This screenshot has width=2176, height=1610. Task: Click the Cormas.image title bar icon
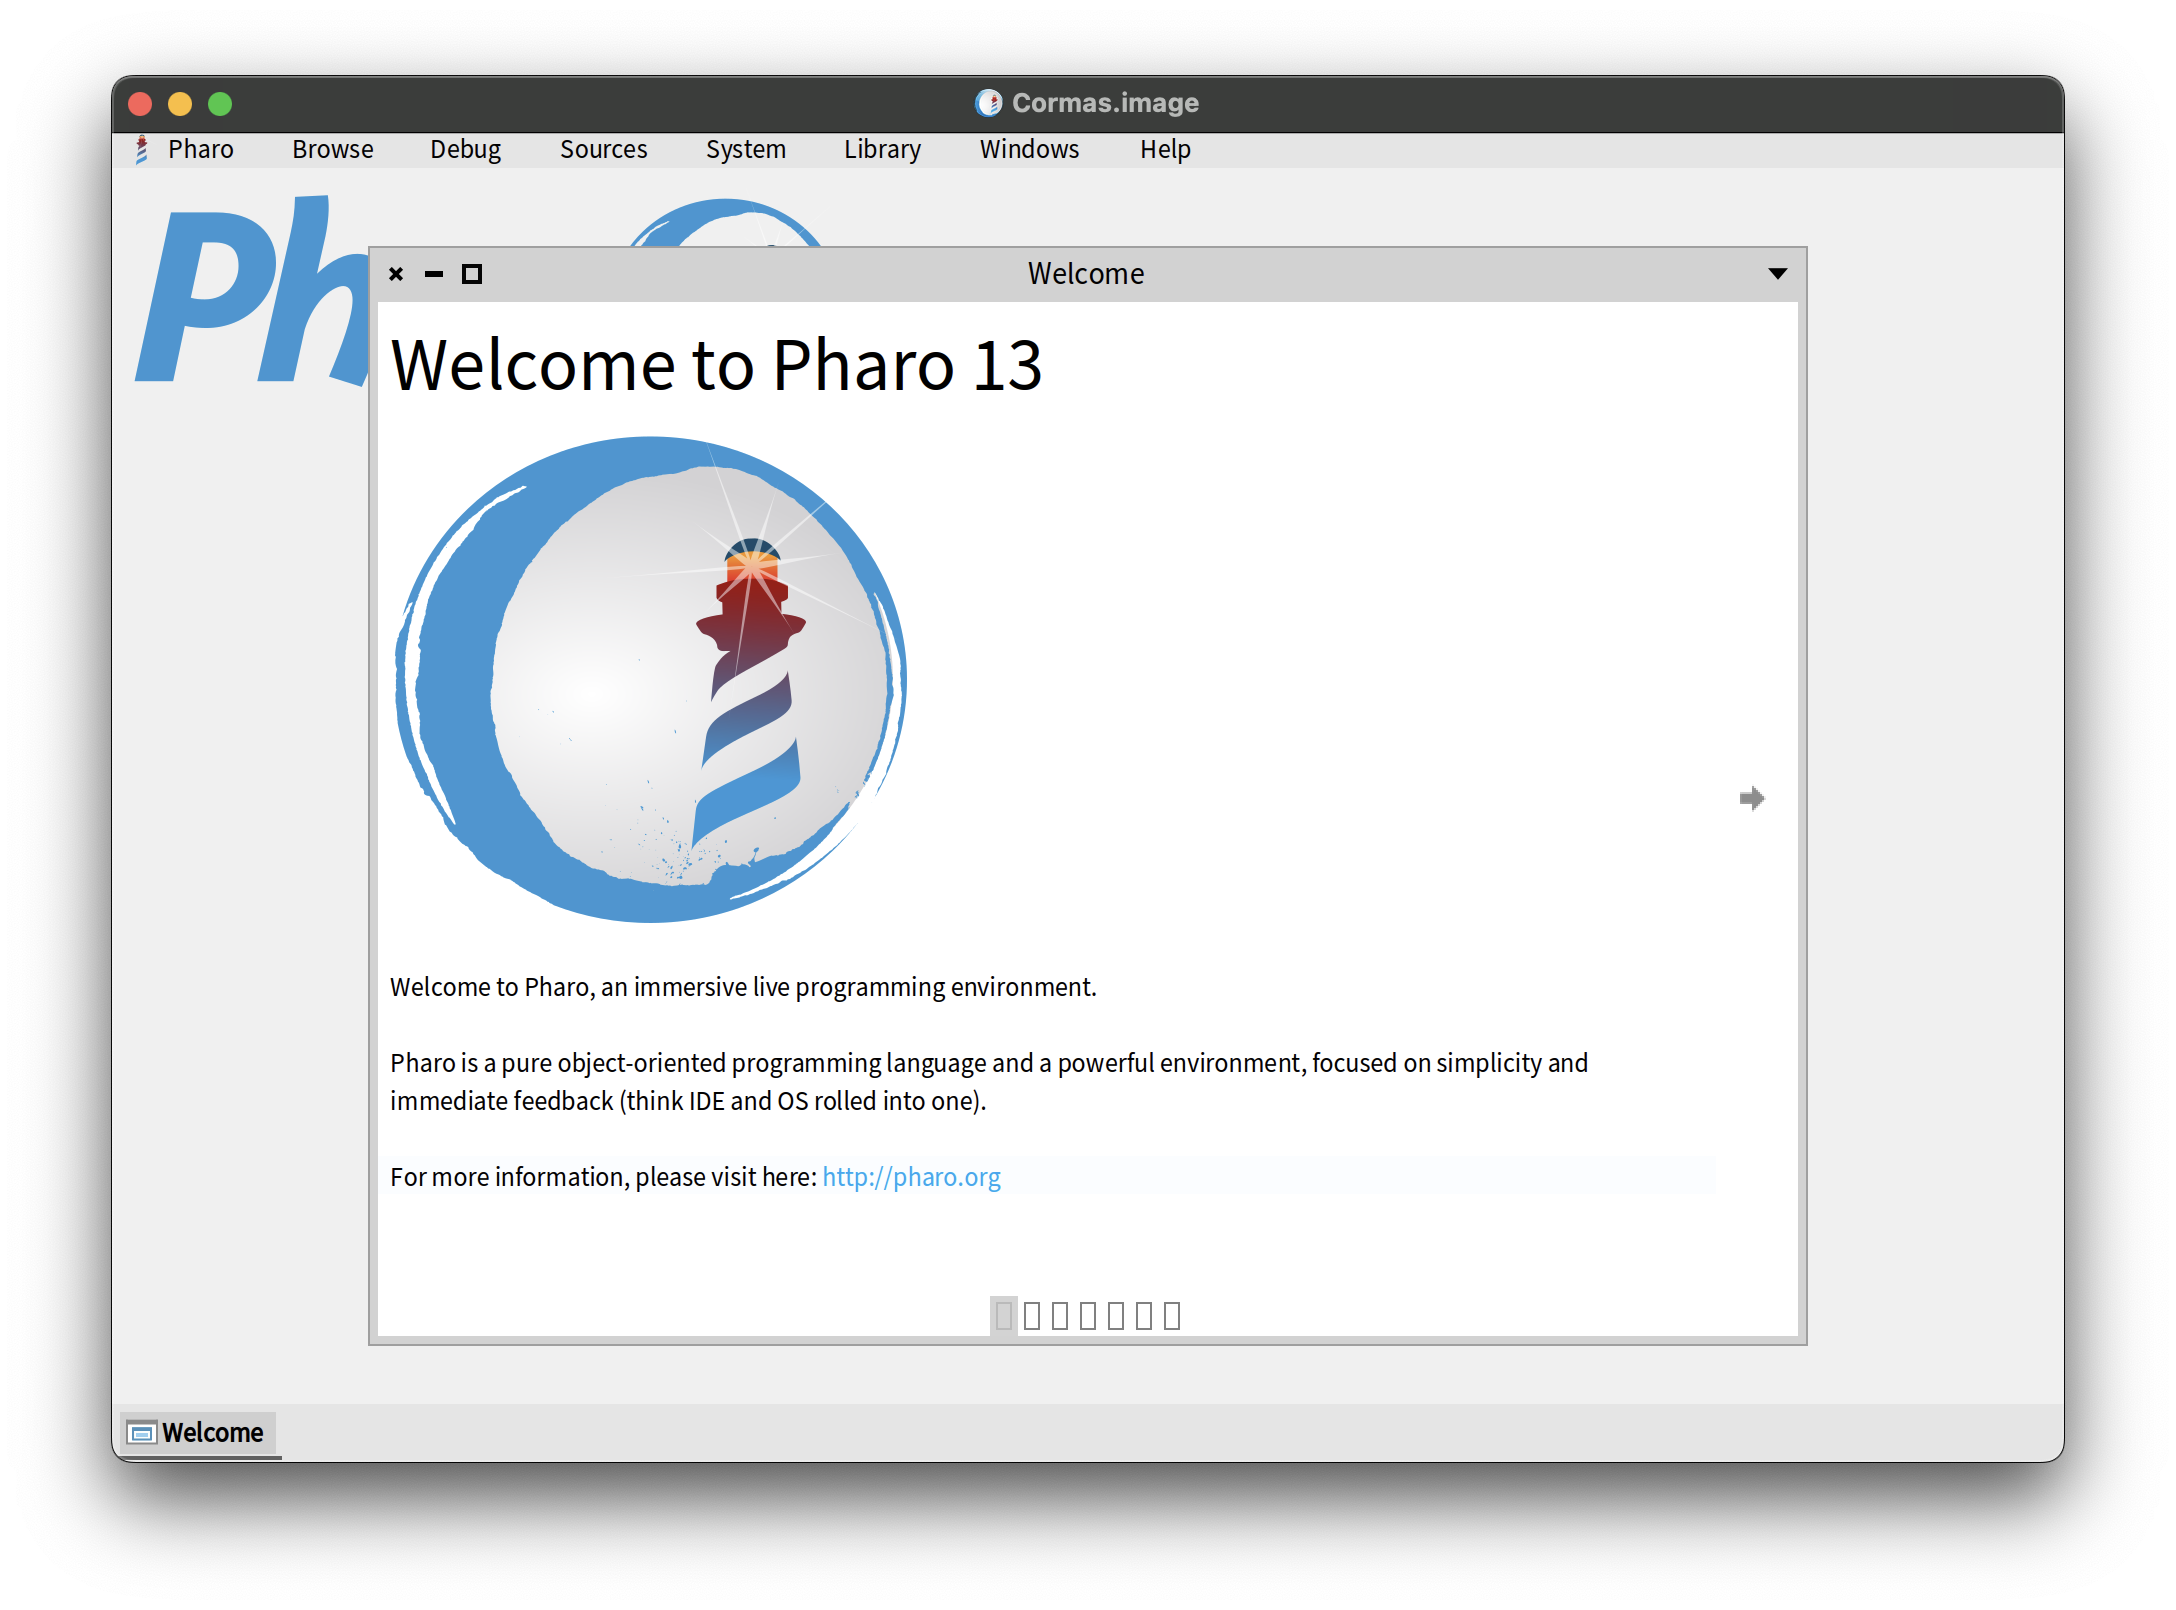pyautogui.click(x=988, y=103)
